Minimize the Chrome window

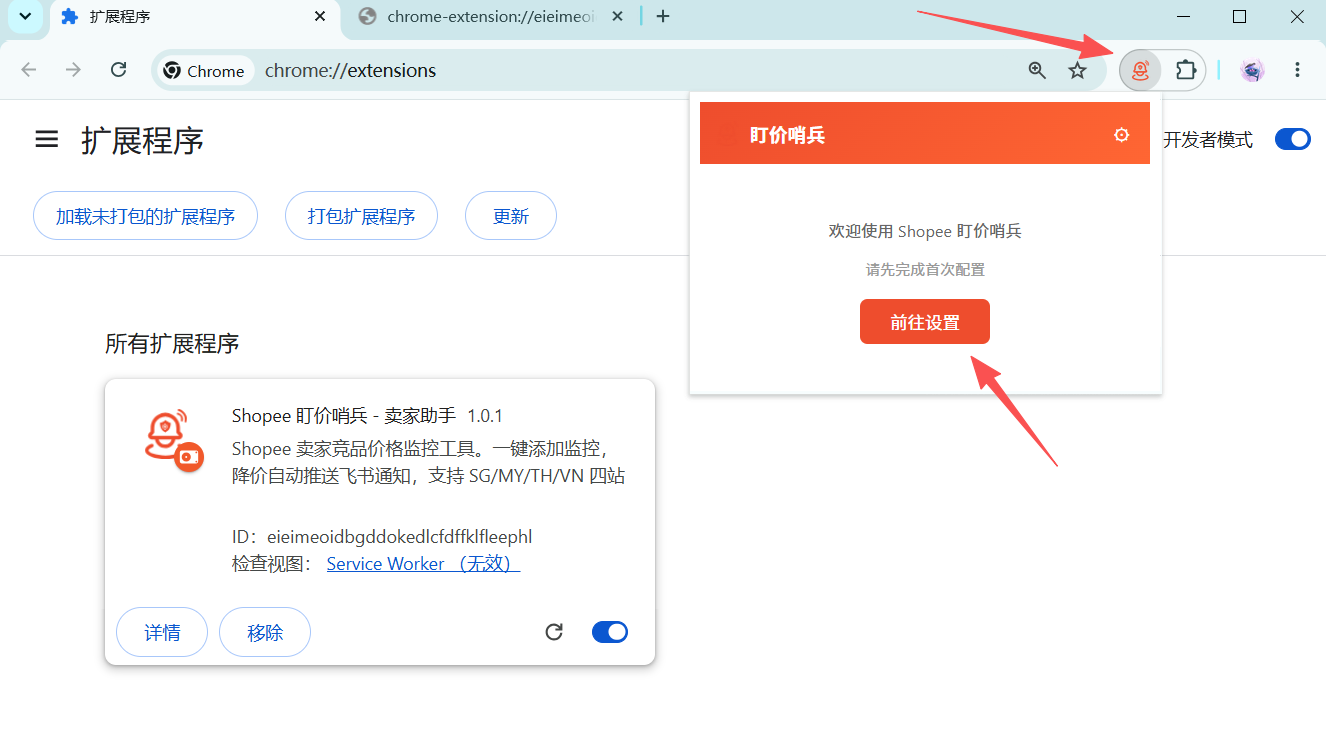[1184, 16]
